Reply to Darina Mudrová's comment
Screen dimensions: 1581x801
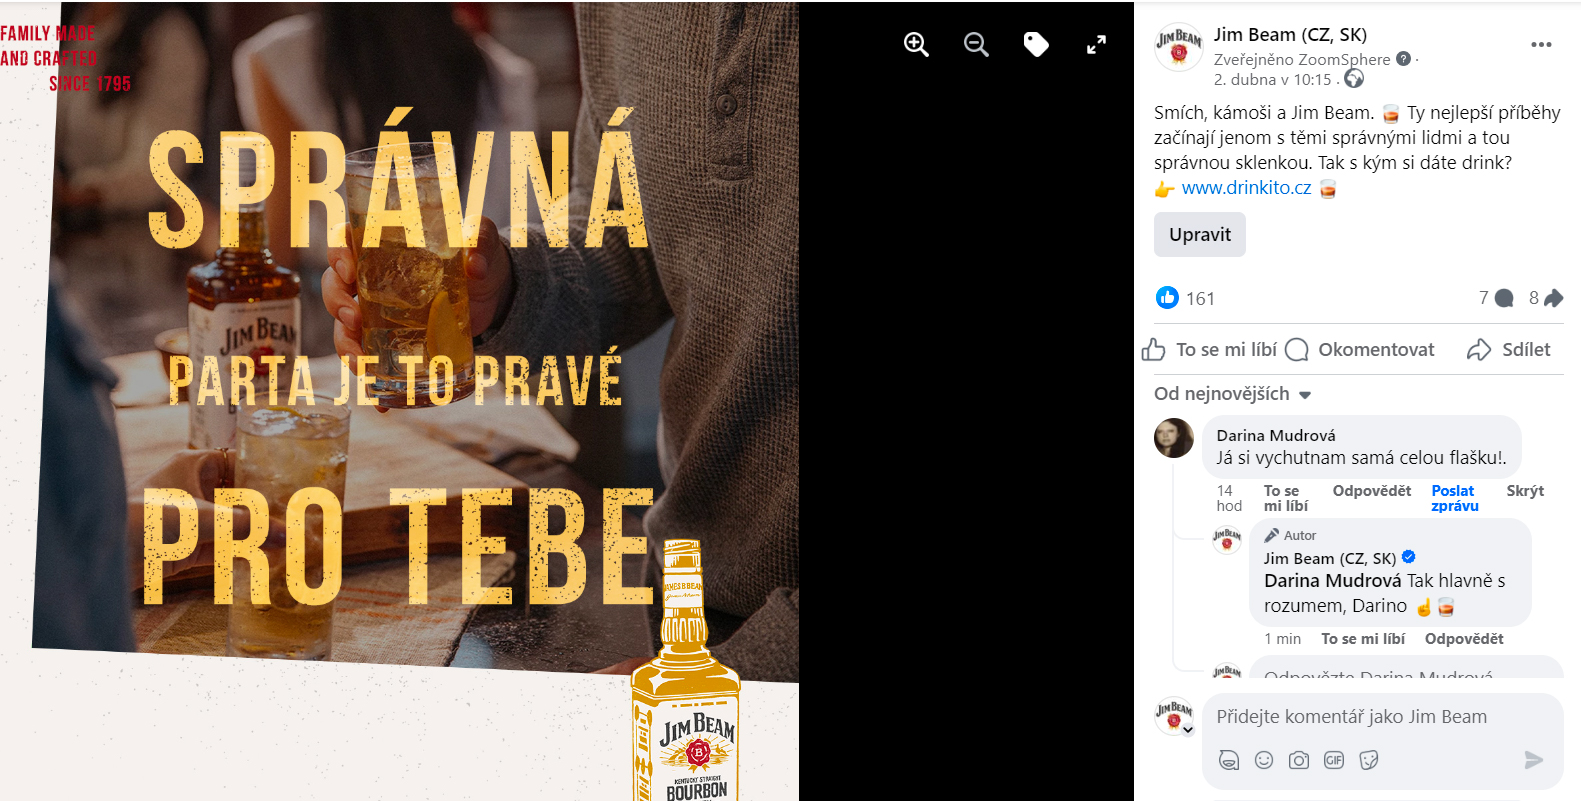(x=1372, y=491)
